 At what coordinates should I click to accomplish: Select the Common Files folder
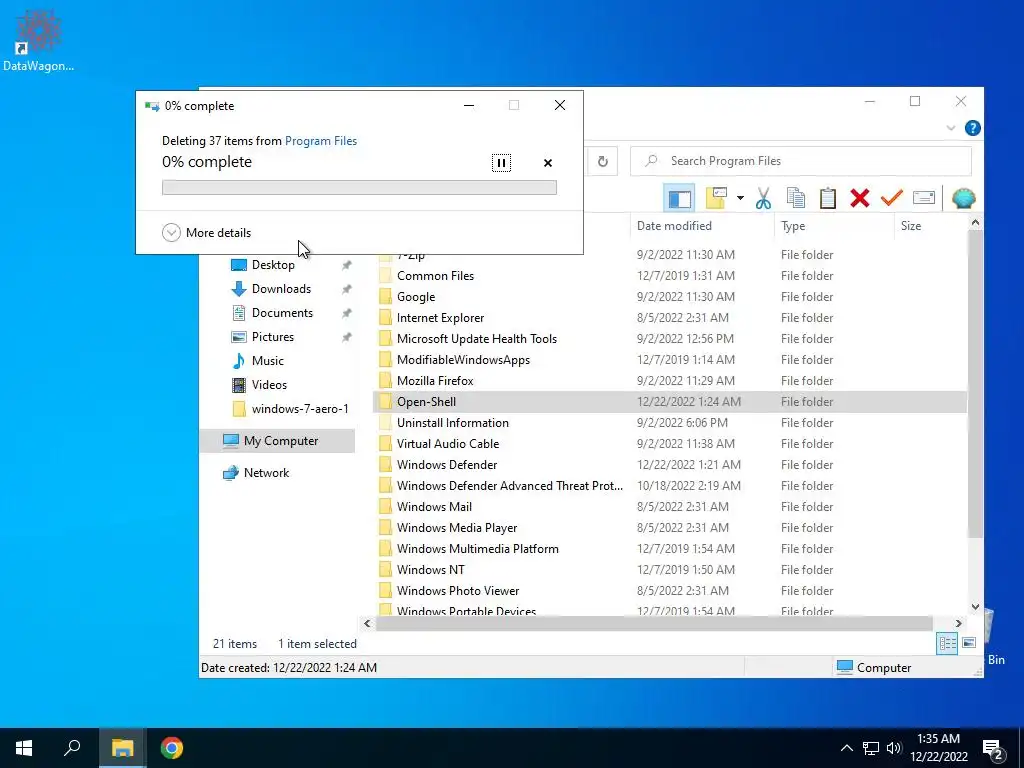tap(435, 276)
